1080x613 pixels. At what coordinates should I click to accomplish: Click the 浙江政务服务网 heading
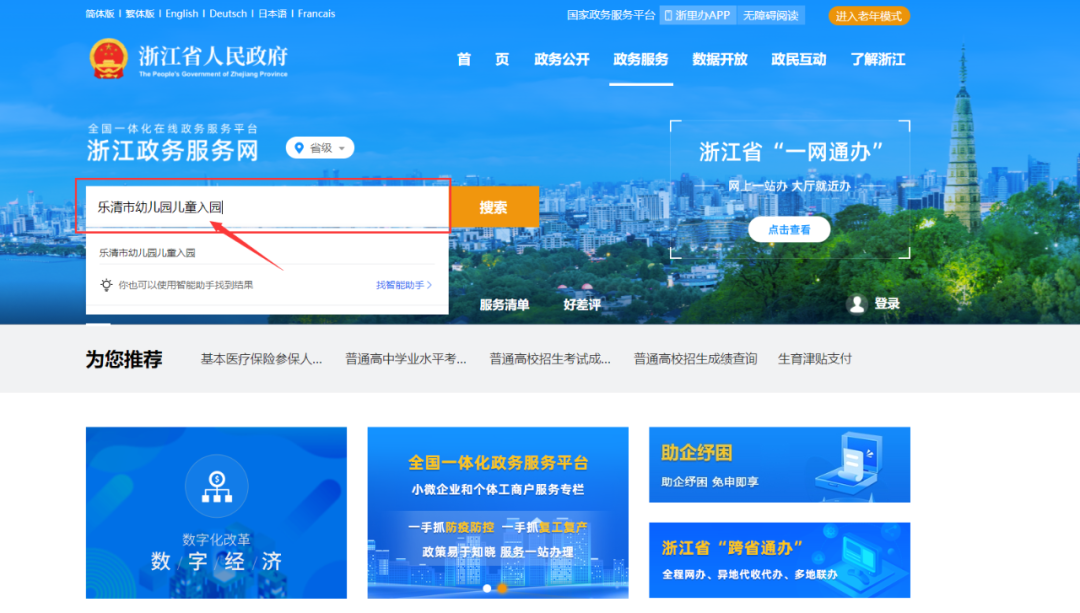coord(172,150)
